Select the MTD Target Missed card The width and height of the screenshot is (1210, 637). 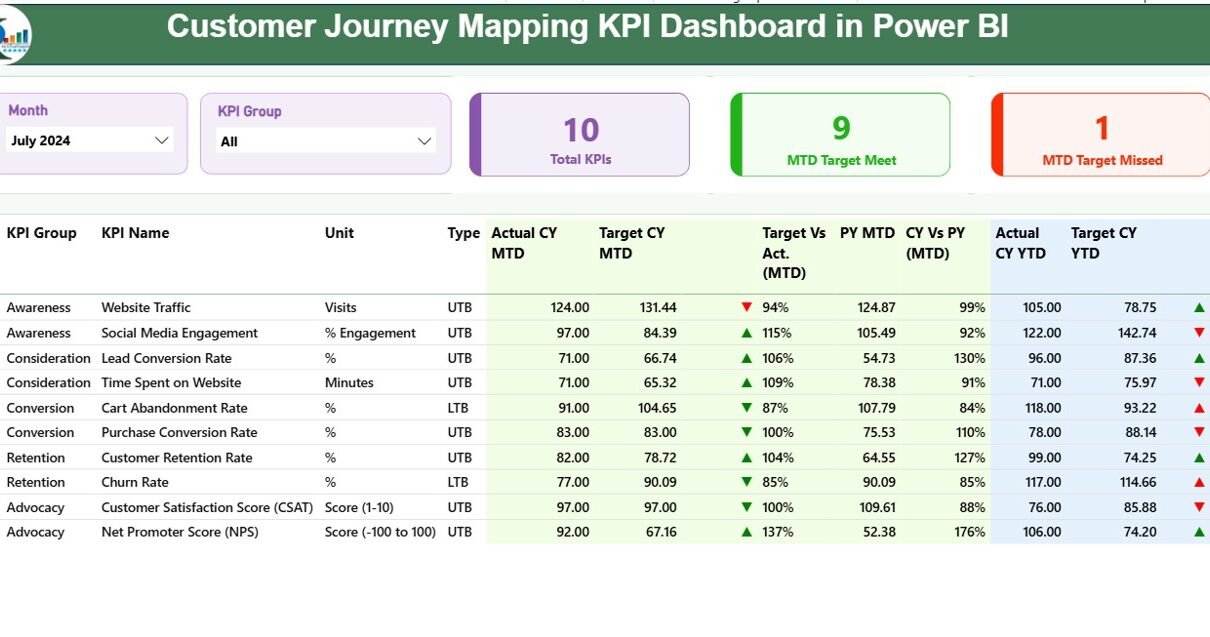coord(1101,135)
